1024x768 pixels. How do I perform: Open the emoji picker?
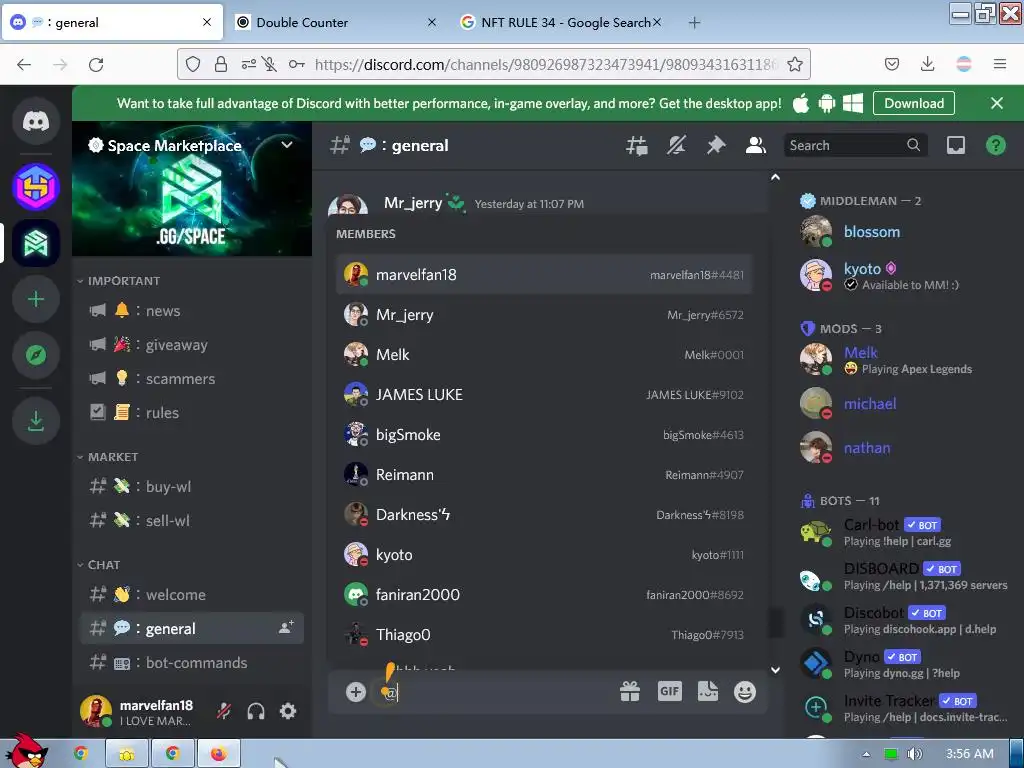click(x=745, y=692)
